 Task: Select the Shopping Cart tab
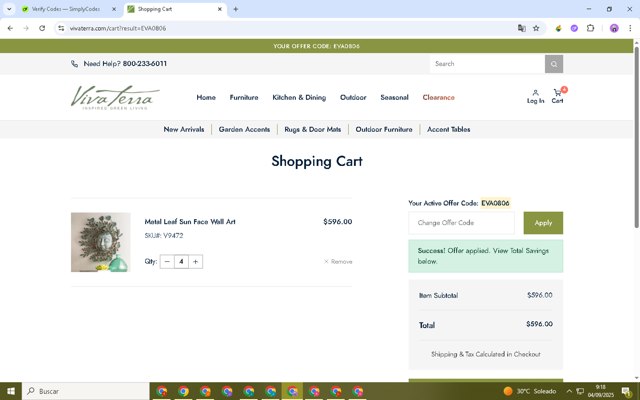[171, 9]
